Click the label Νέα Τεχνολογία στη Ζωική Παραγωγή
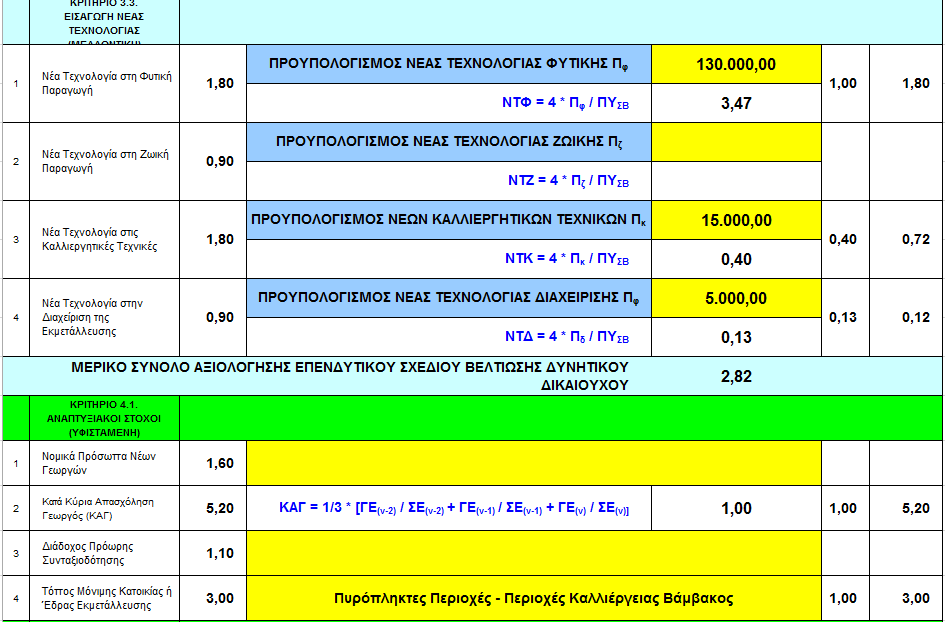The height and width of the screenshot is (622, 945). pos(105,162)
